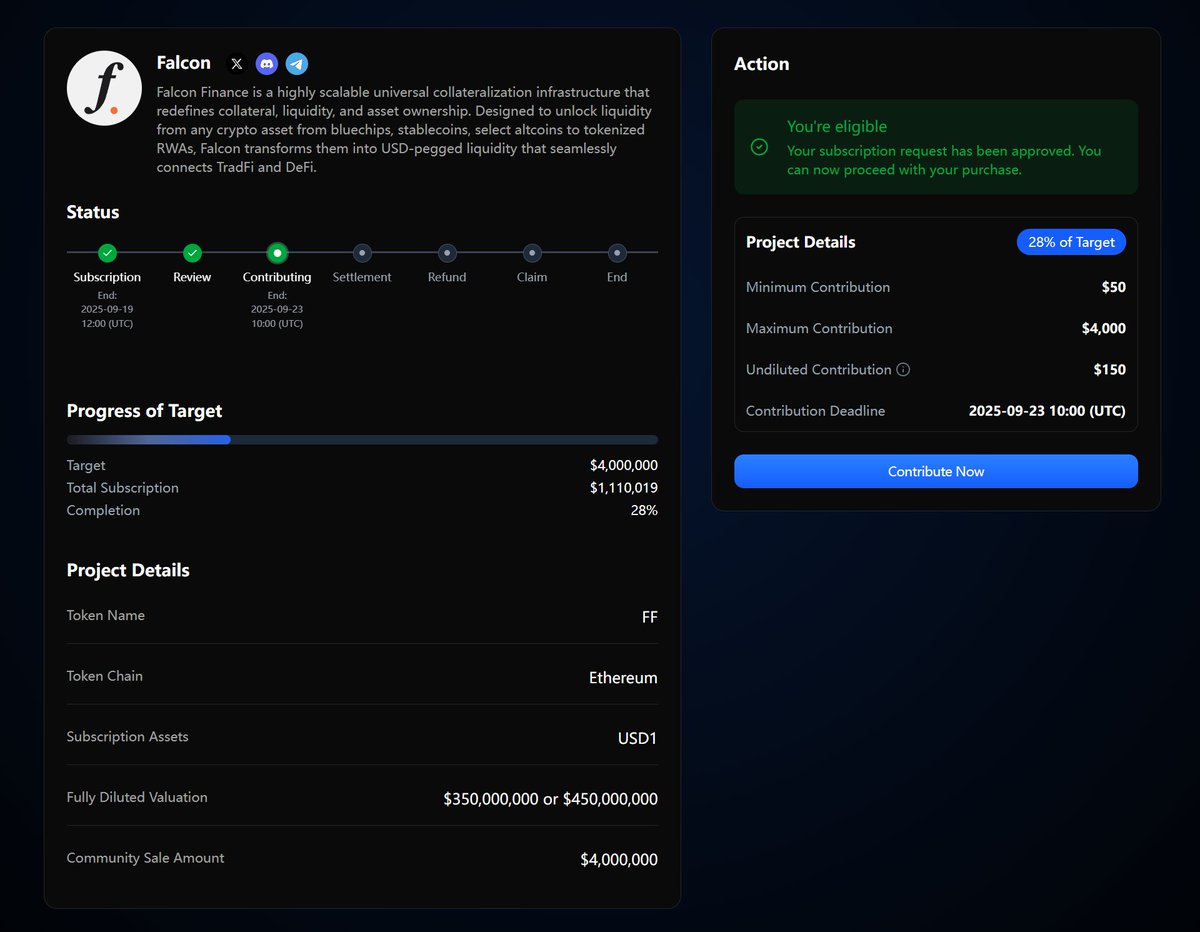Click the Token Chain label
This screenshot has height=932, width=1200.
point(105,676)
